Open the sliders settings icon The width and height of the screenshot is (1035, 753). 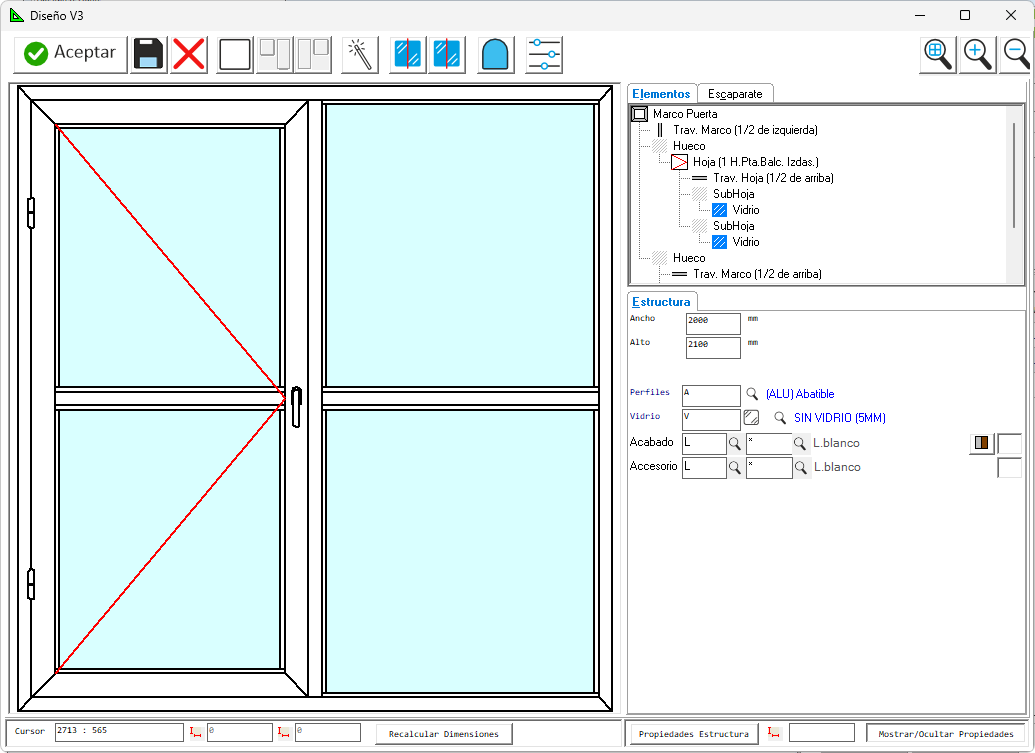(544, 54)
